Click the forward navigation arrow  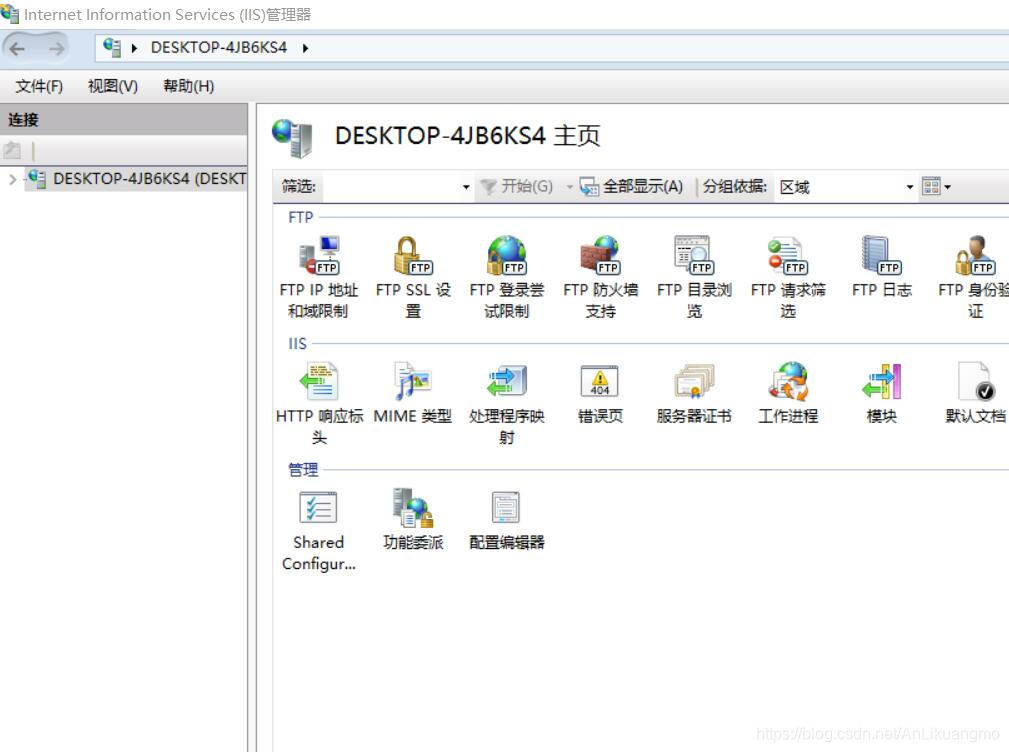(57, 48)
